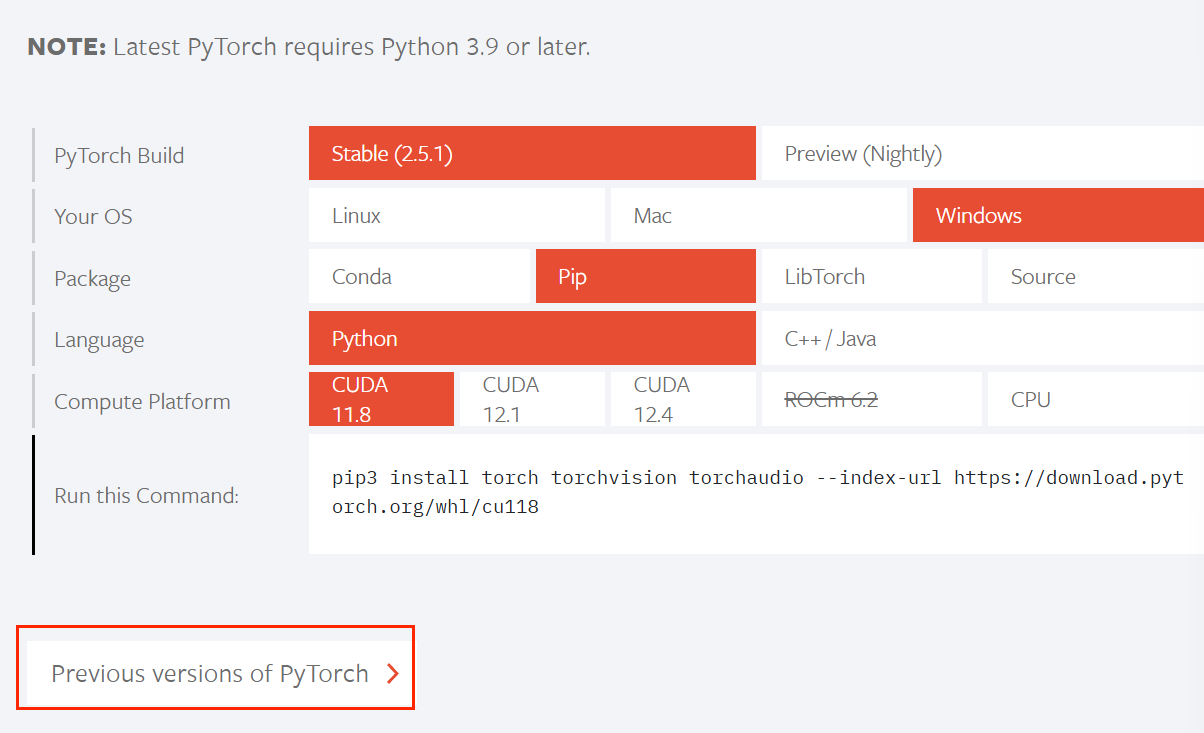Pick C++ / Java as the language
The image size is (1204, 733).
pyautogui.click(x=983, y=338)
